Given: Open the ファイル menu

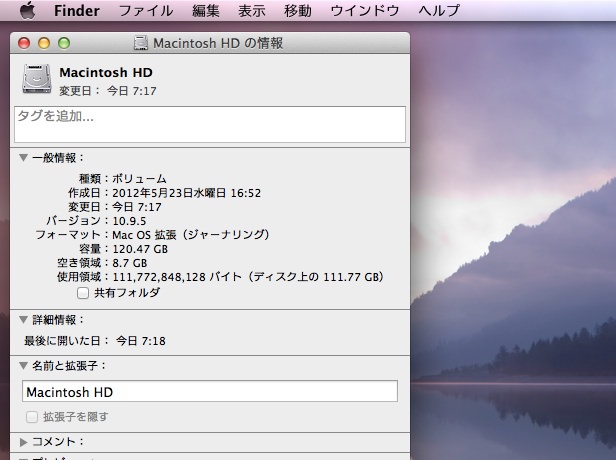Looking at the screenshot, I should (x=146, y=11).
